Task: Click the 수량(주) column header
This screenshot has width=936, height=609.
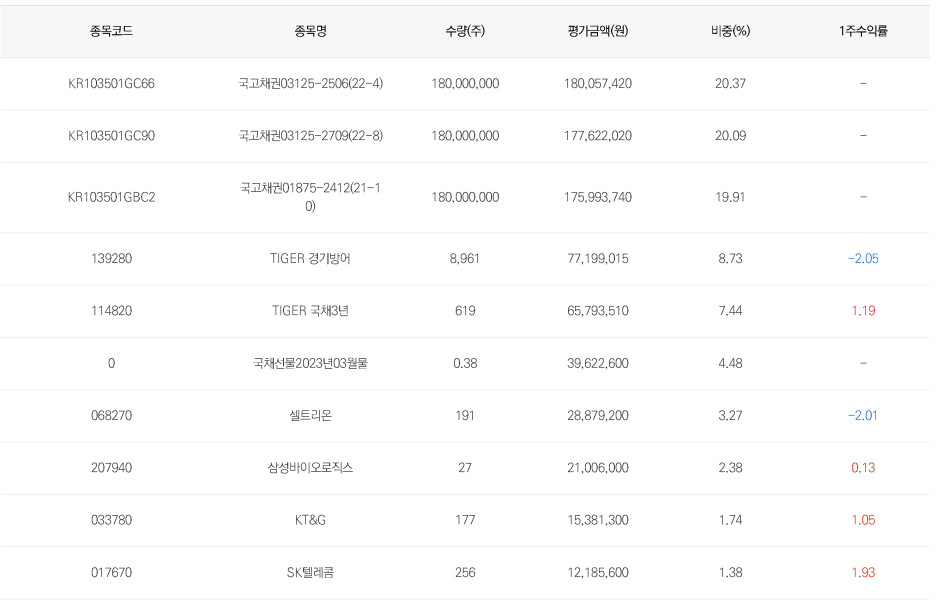Action: [x=465, y=31]
